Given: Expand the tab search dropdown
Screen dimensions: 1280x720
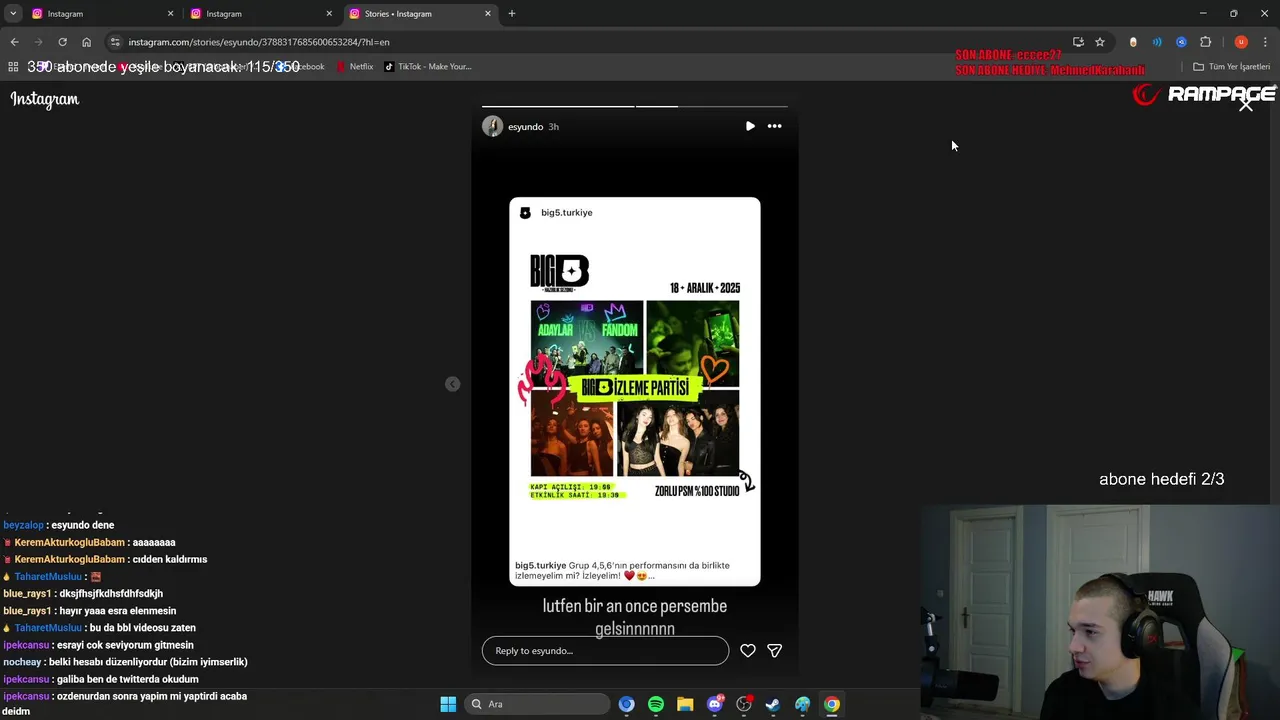Looking at the screenshot, I should click(13, 14).
